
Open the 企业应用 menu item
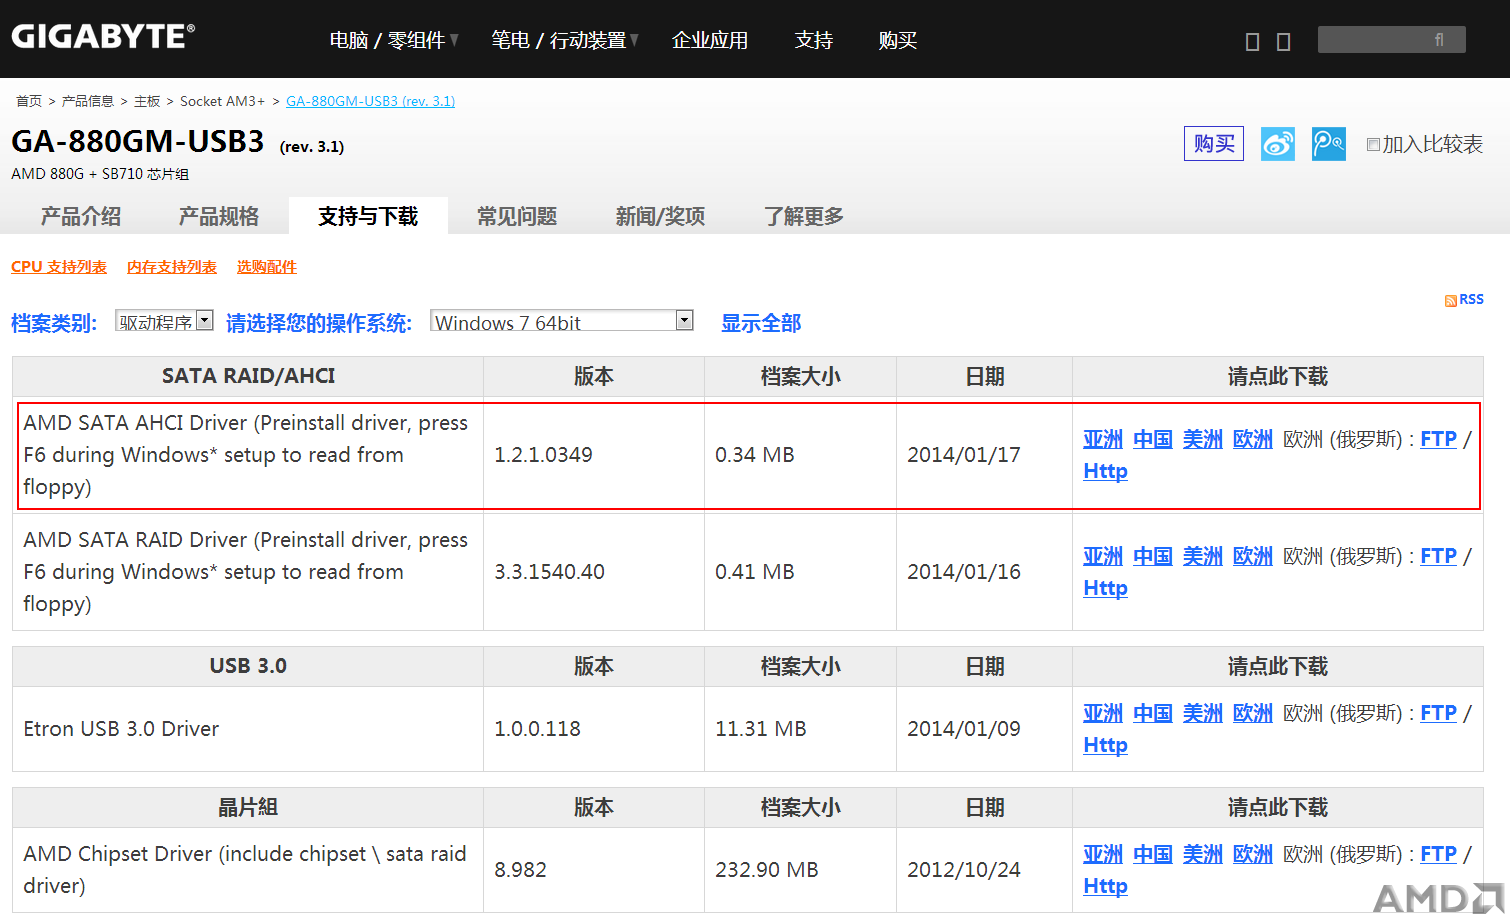(710, 40)
